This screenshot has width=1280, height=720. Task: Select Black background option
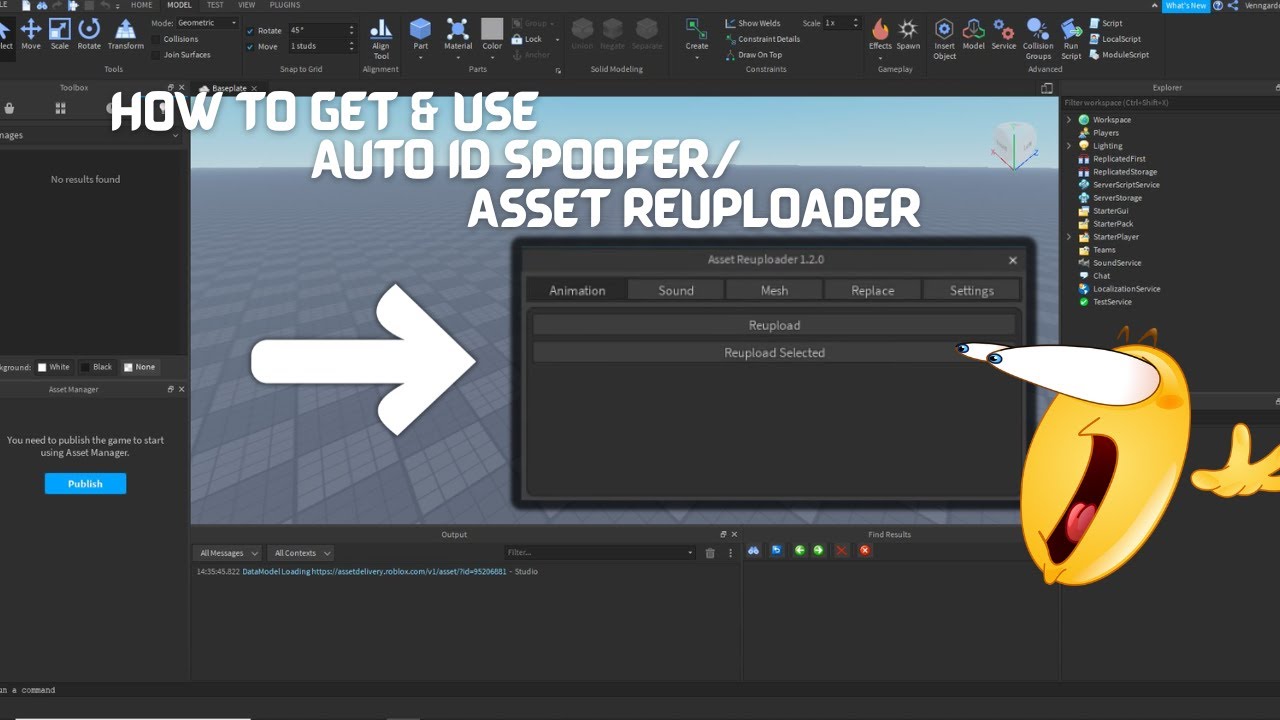pos(96,367)
